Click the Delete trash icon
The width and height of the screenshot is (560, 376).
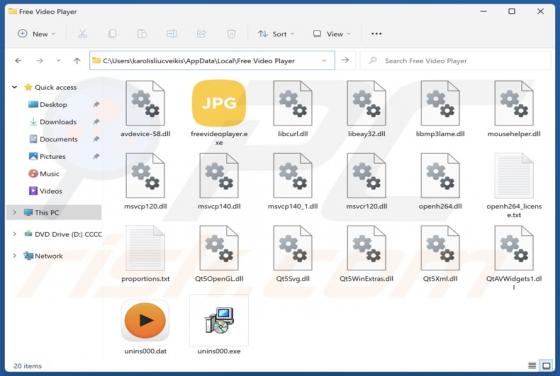tap(231, 34)
